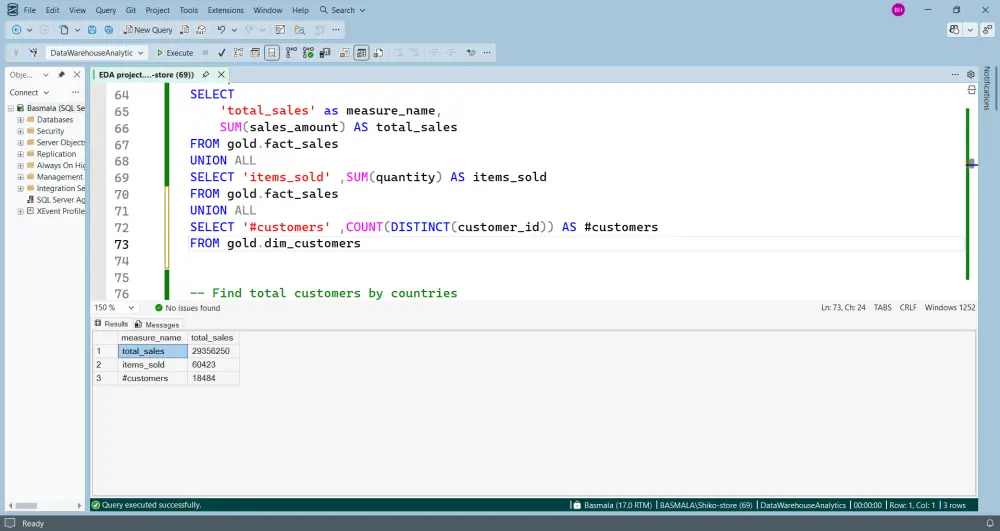This screenshot has height=531, width=1000.
Task: Toggle IntelliSense Enabled button
Action: click(x=272, y=53)
